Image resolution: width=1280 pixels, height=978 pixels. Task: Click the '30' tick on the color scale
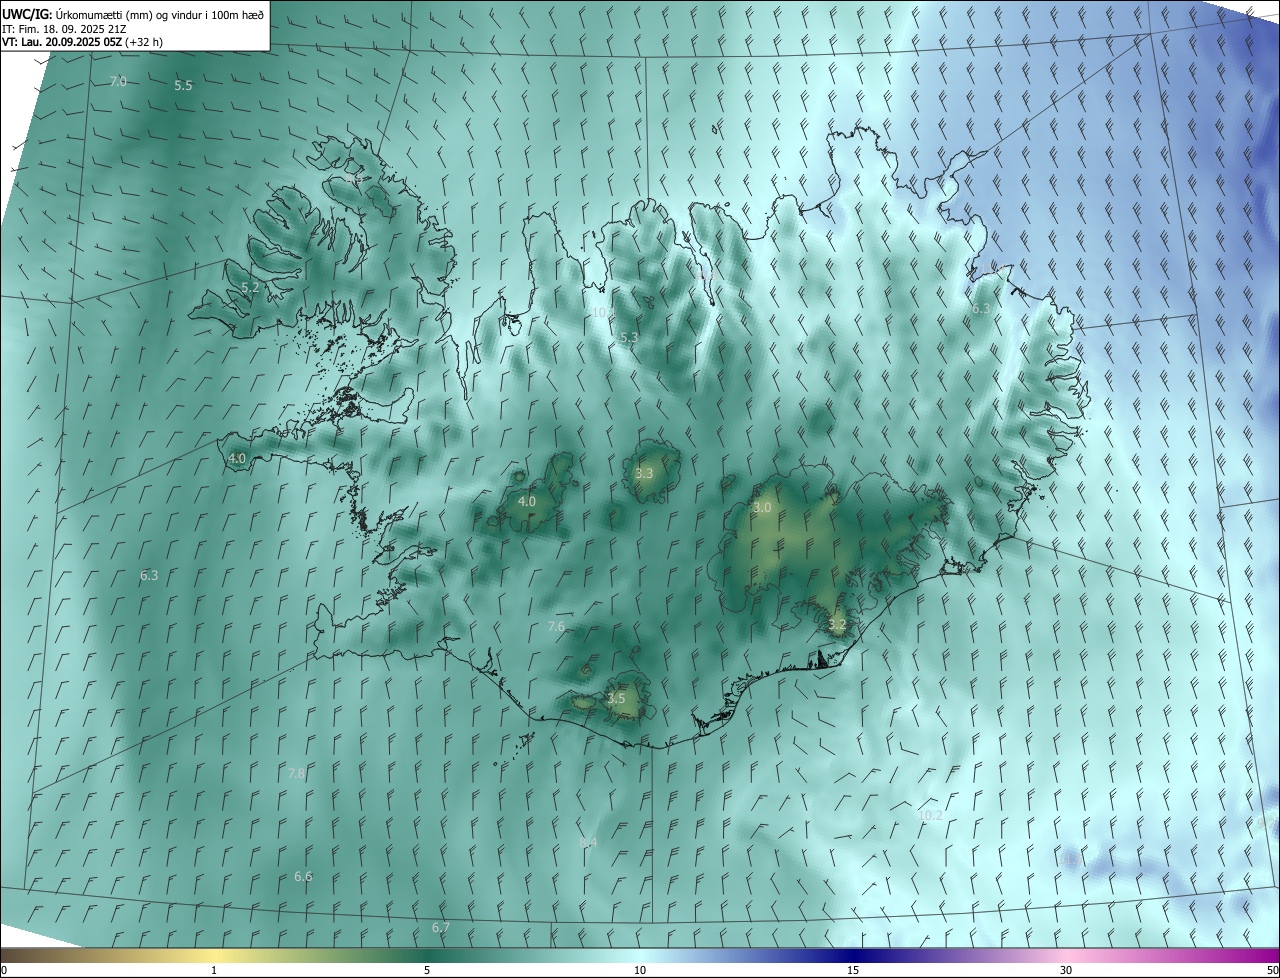[x=1066, y=970]
